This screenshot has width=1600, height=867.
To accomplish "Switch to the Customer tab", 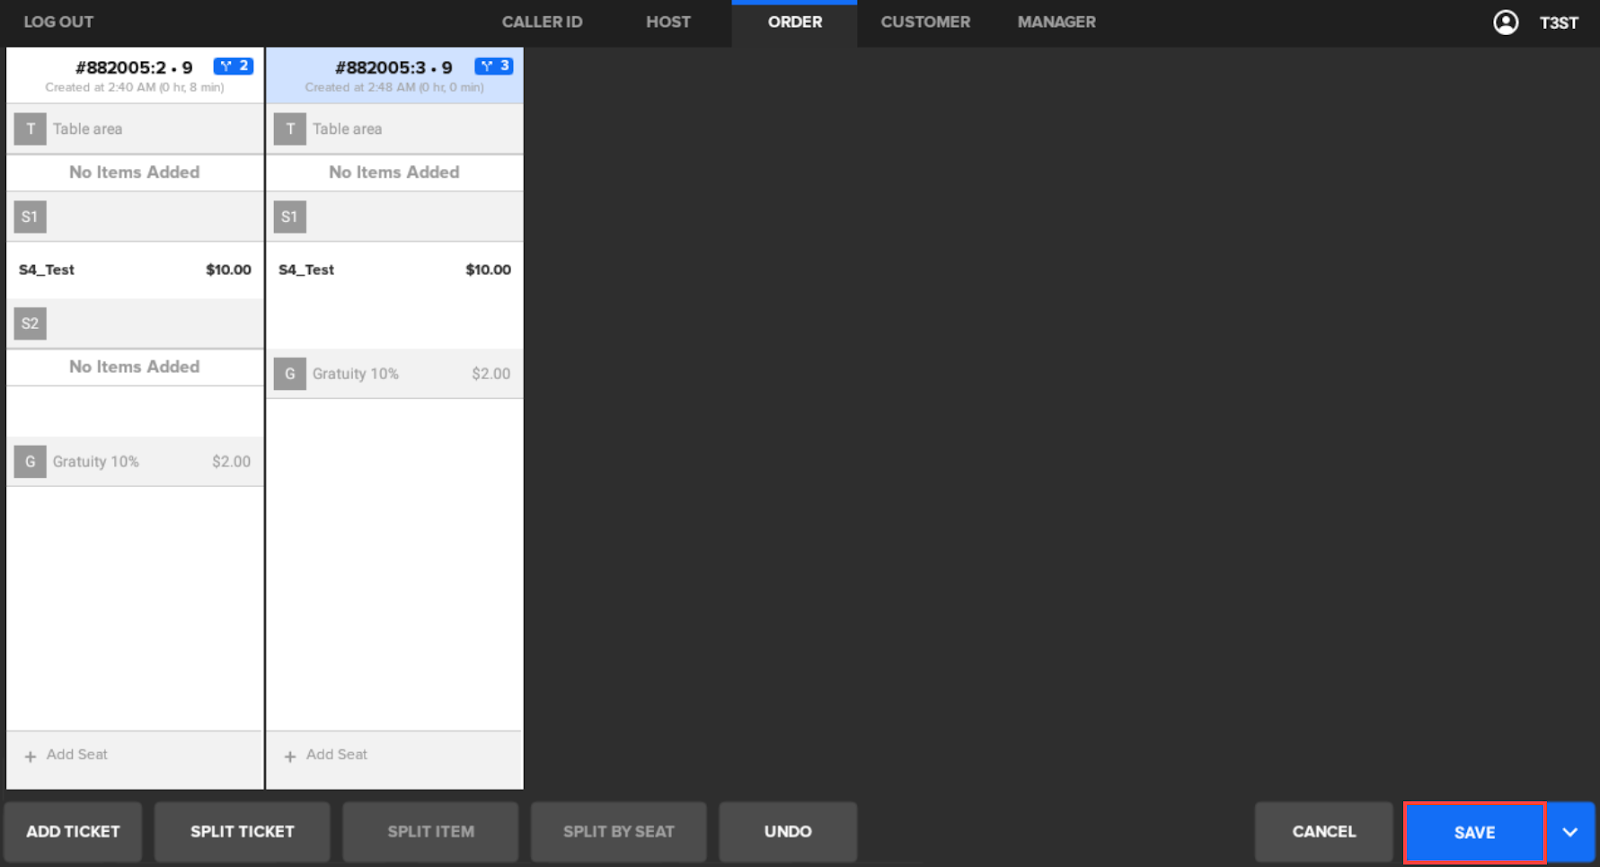I will pos(925,22).
